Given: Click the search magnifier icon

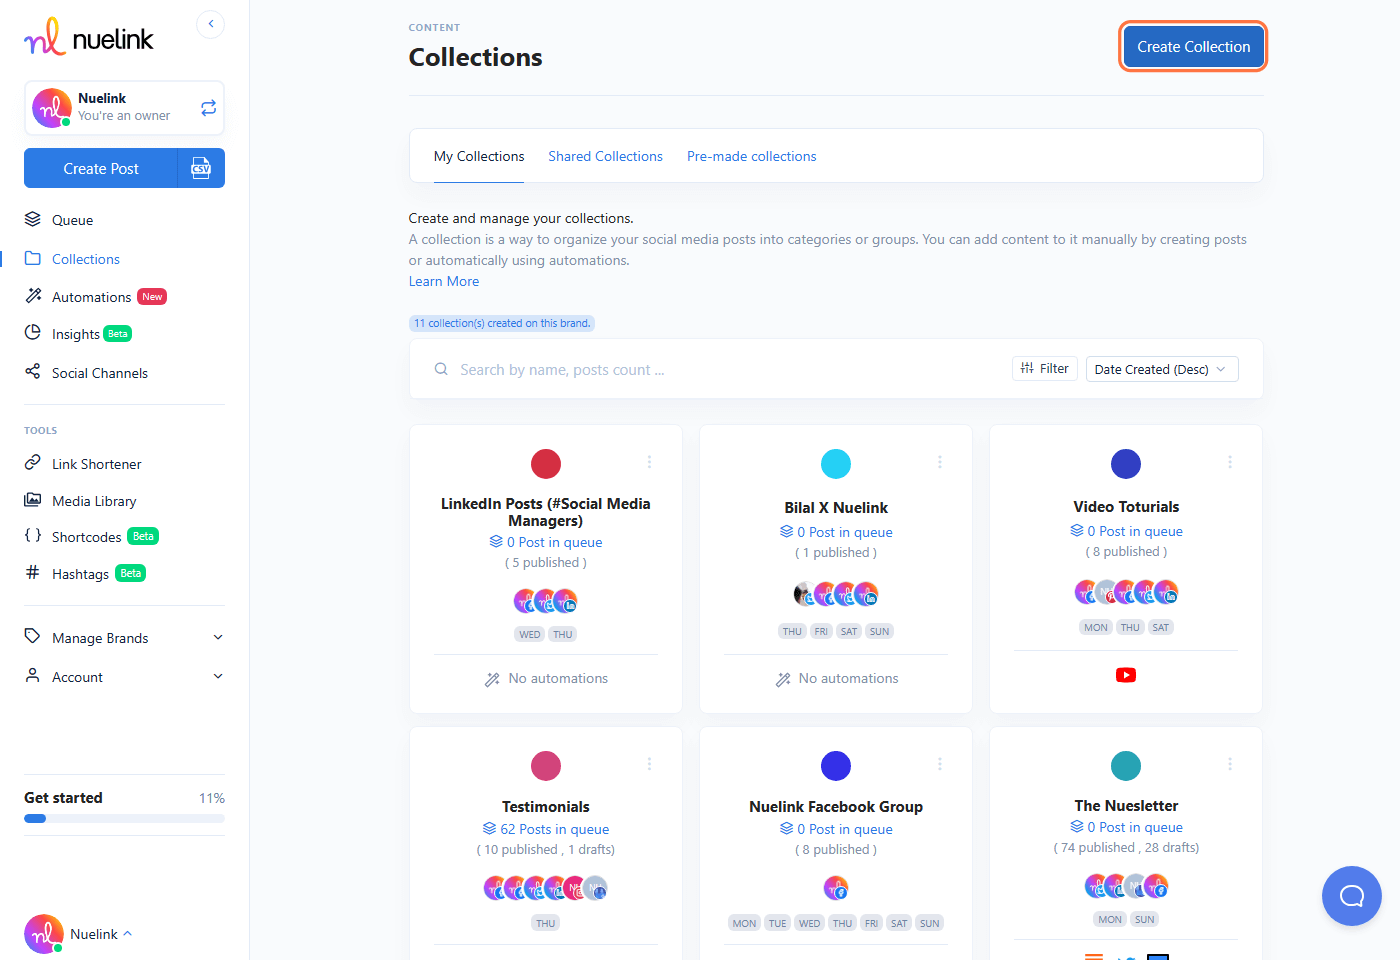Looking at the screenshot, I should point(441,369).
